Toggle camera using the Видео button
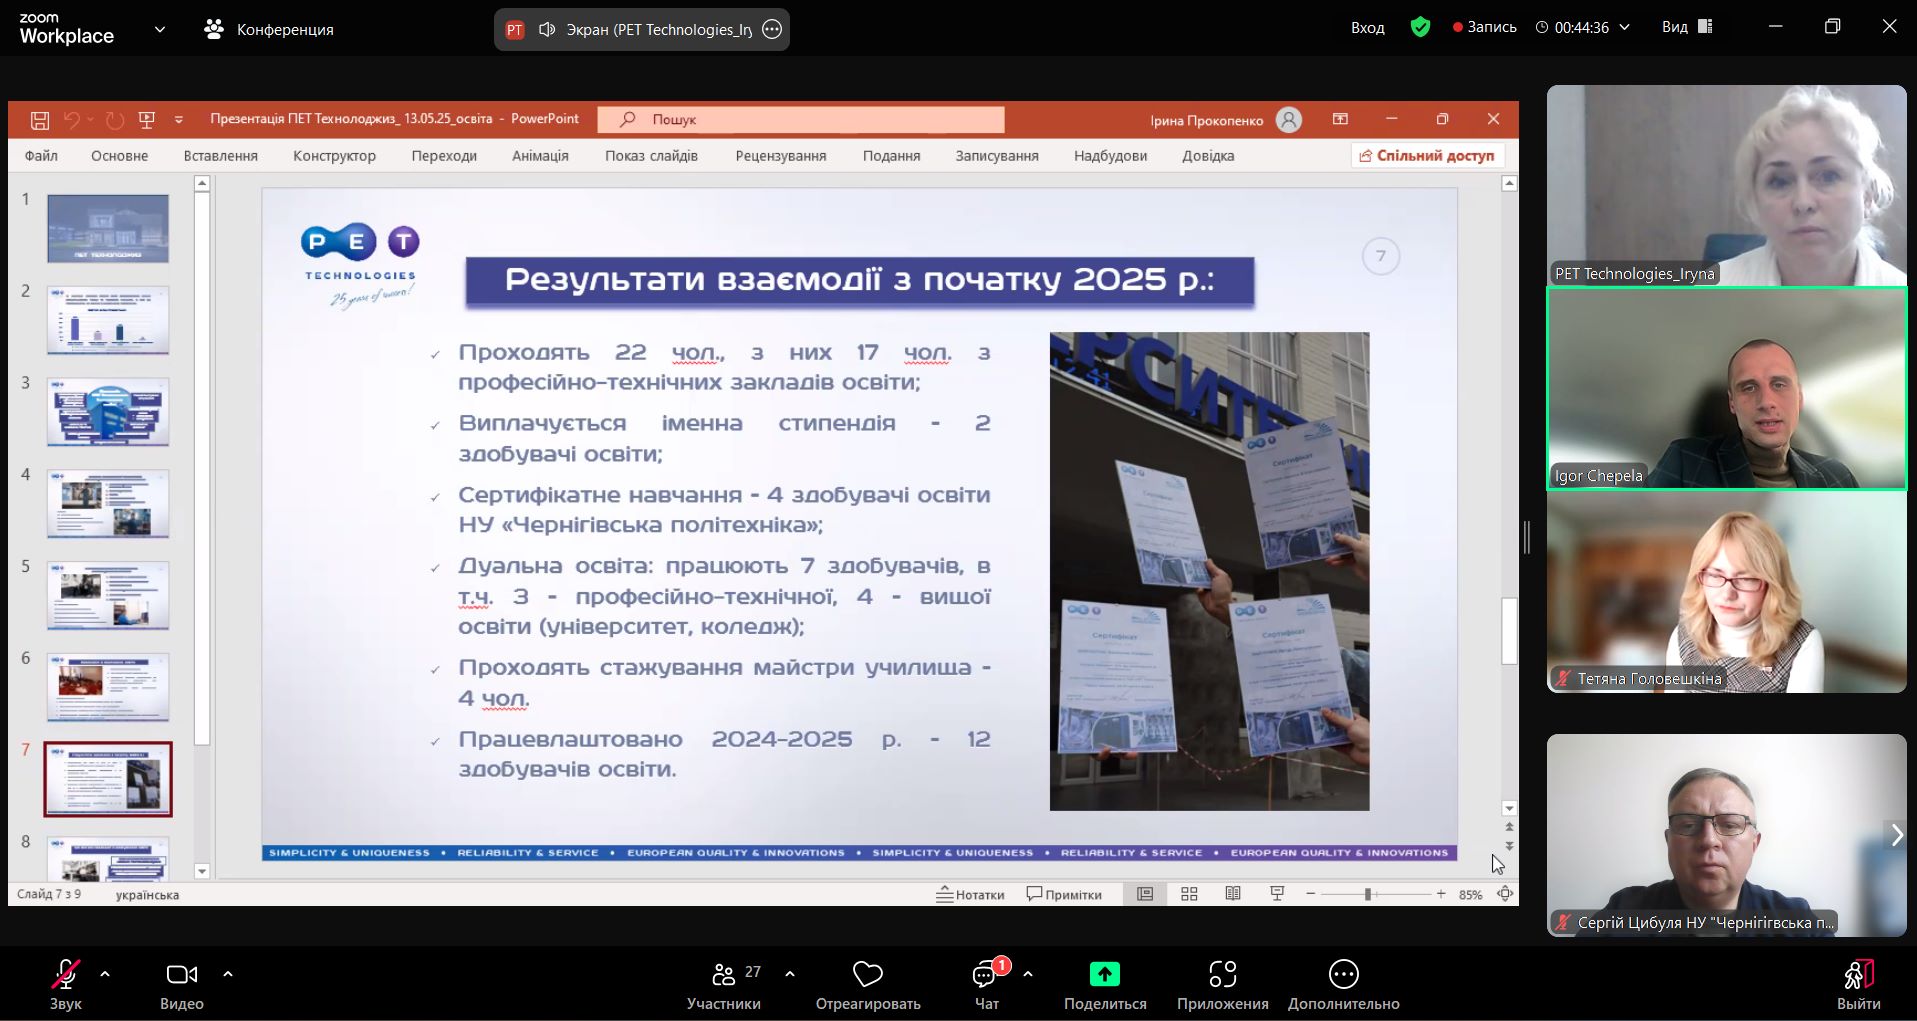1917x1021 pixels. pyautogui.click(x=181, y=975)
